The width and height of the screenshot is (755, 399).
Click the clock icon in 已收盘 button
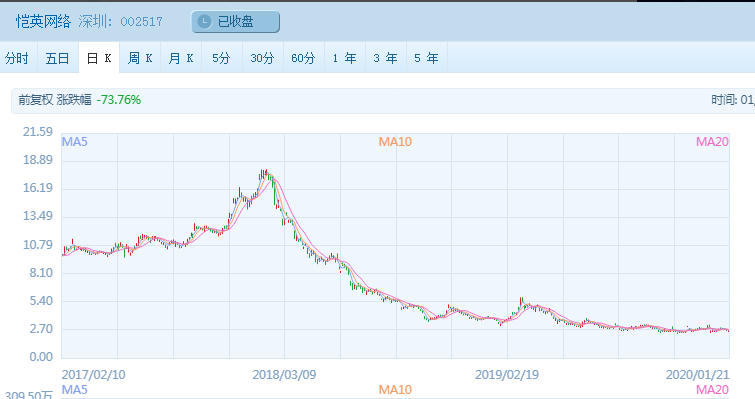tap(205, 22)
